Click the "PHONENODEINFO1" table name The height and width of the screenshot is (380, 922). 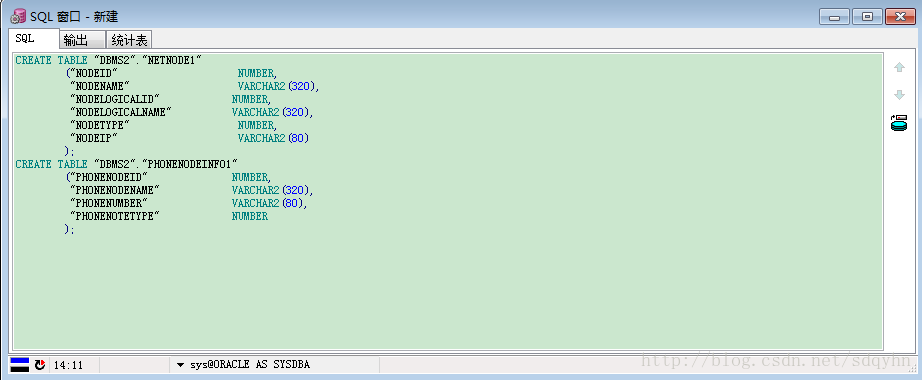pos(189,164)
